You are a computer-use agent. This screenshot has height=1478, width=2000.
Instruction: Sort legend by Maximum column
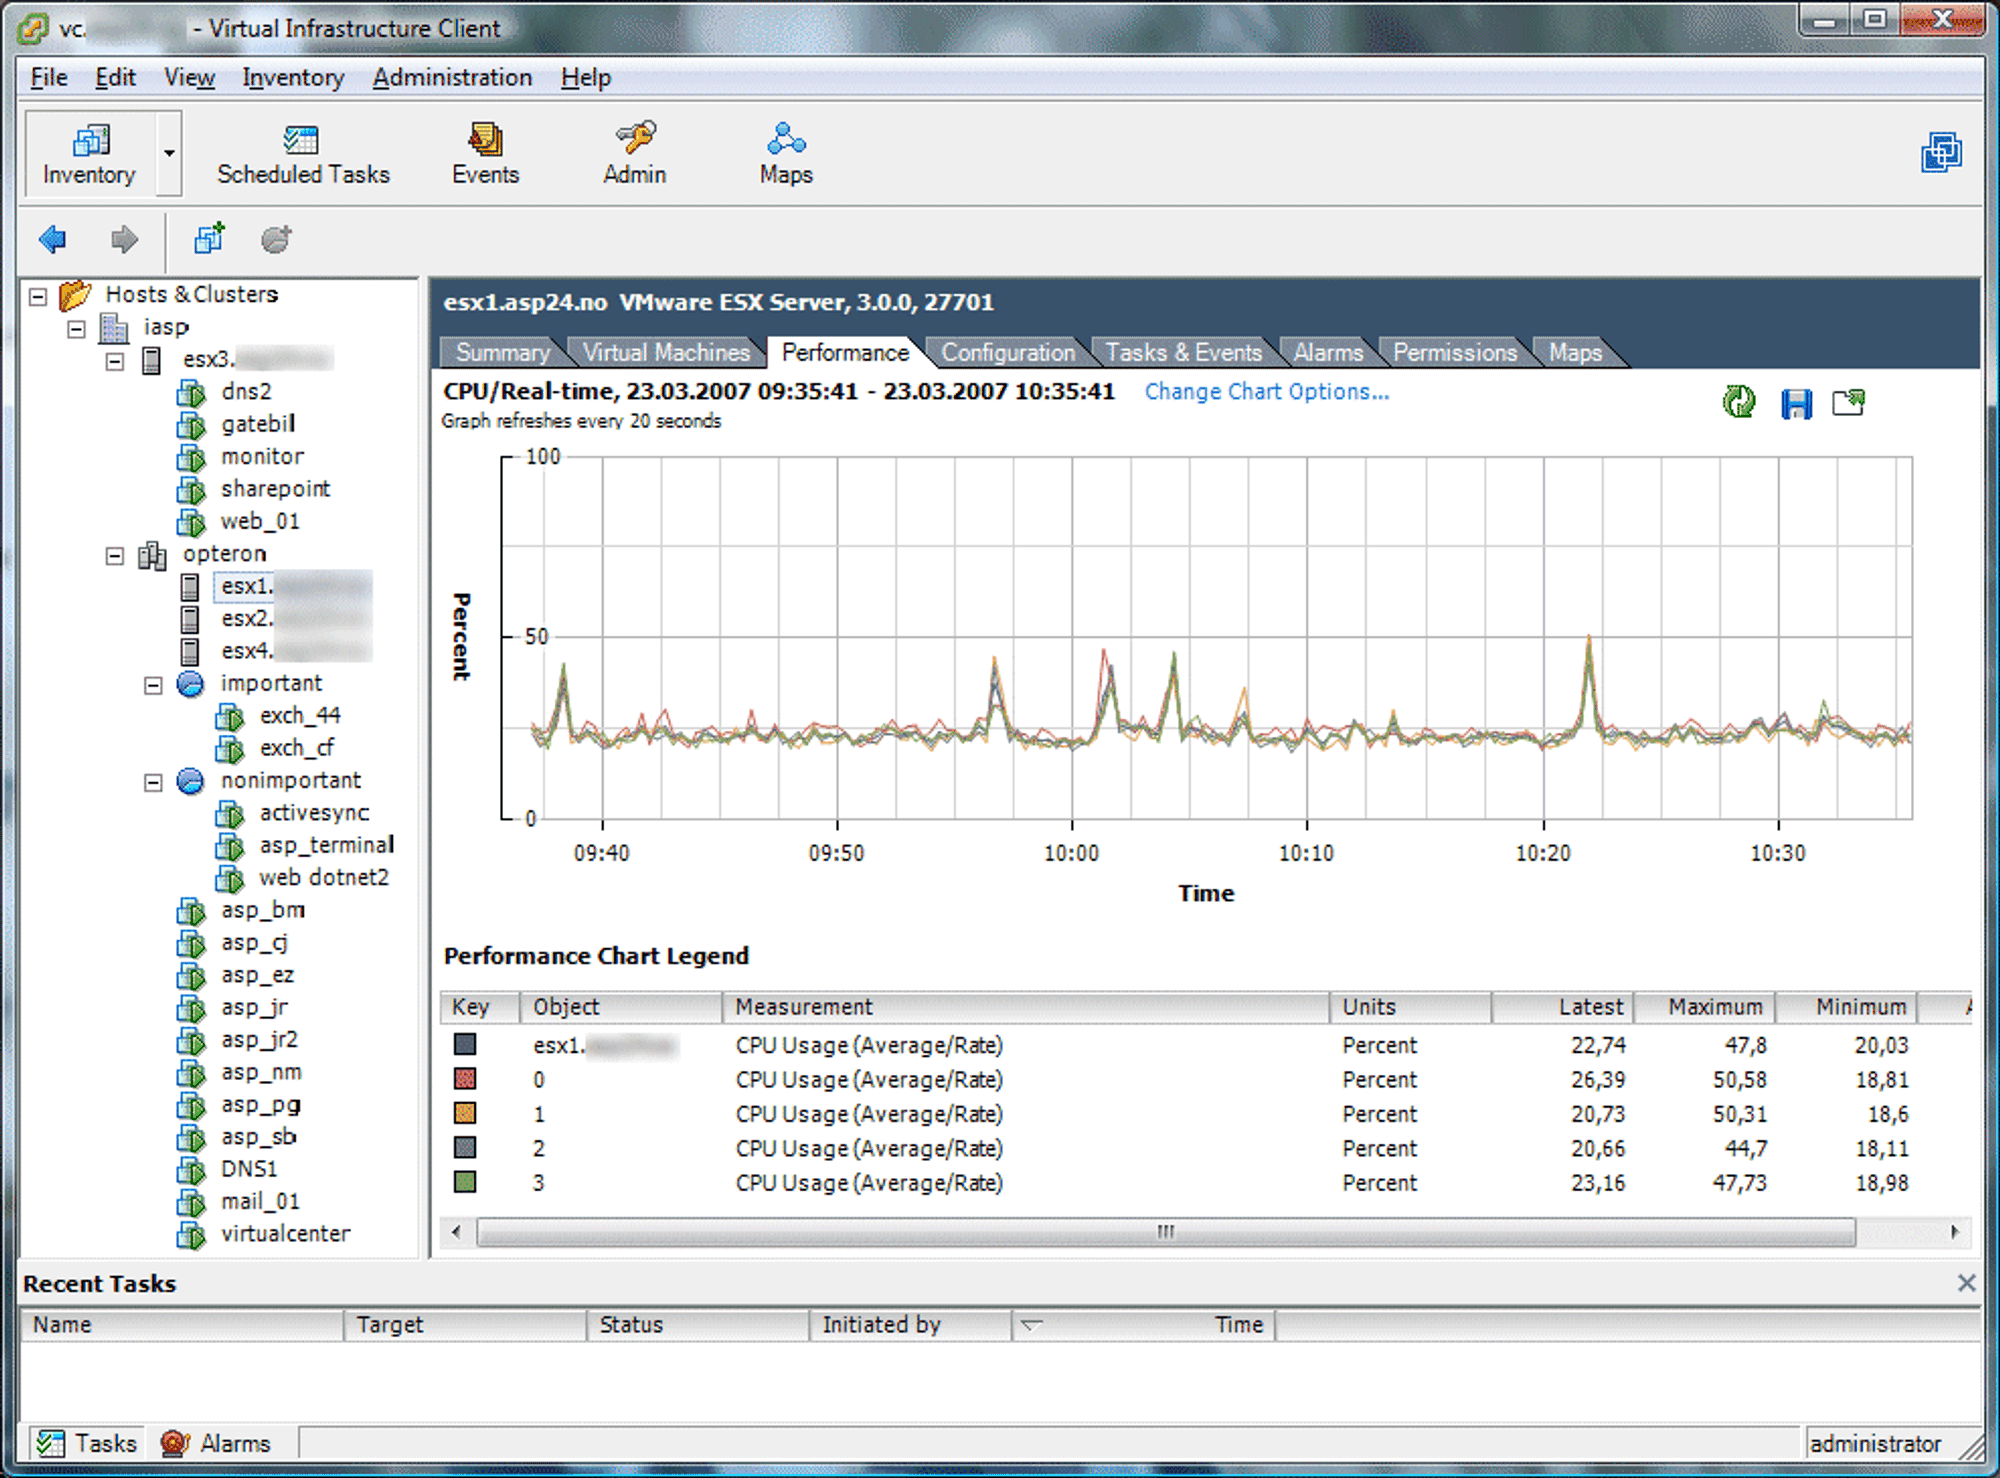click(x=1705, y=1007)
